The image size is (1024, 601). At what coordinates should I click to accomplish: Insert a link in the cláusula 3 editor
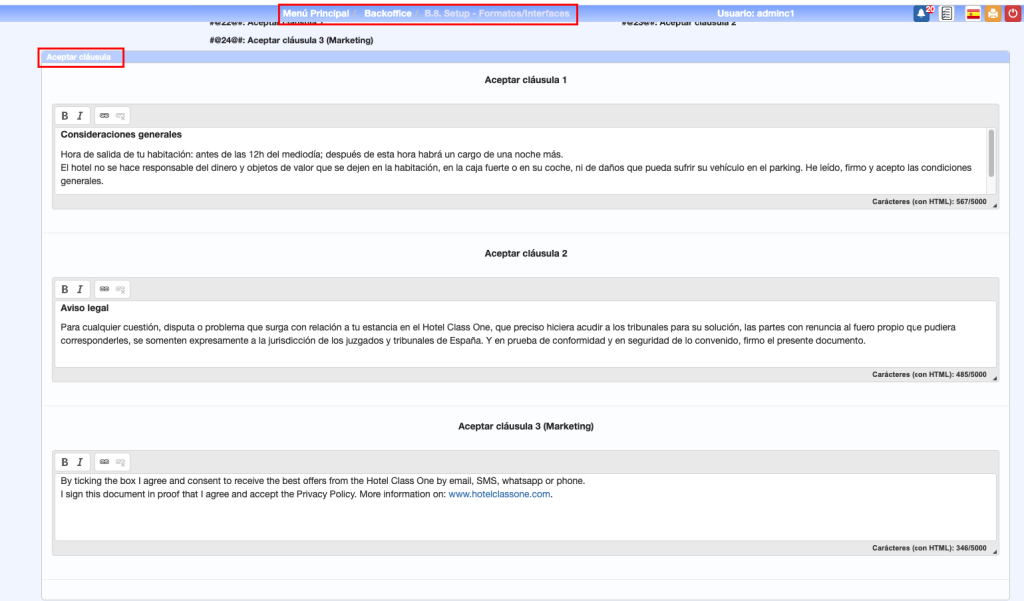[104, 463]
